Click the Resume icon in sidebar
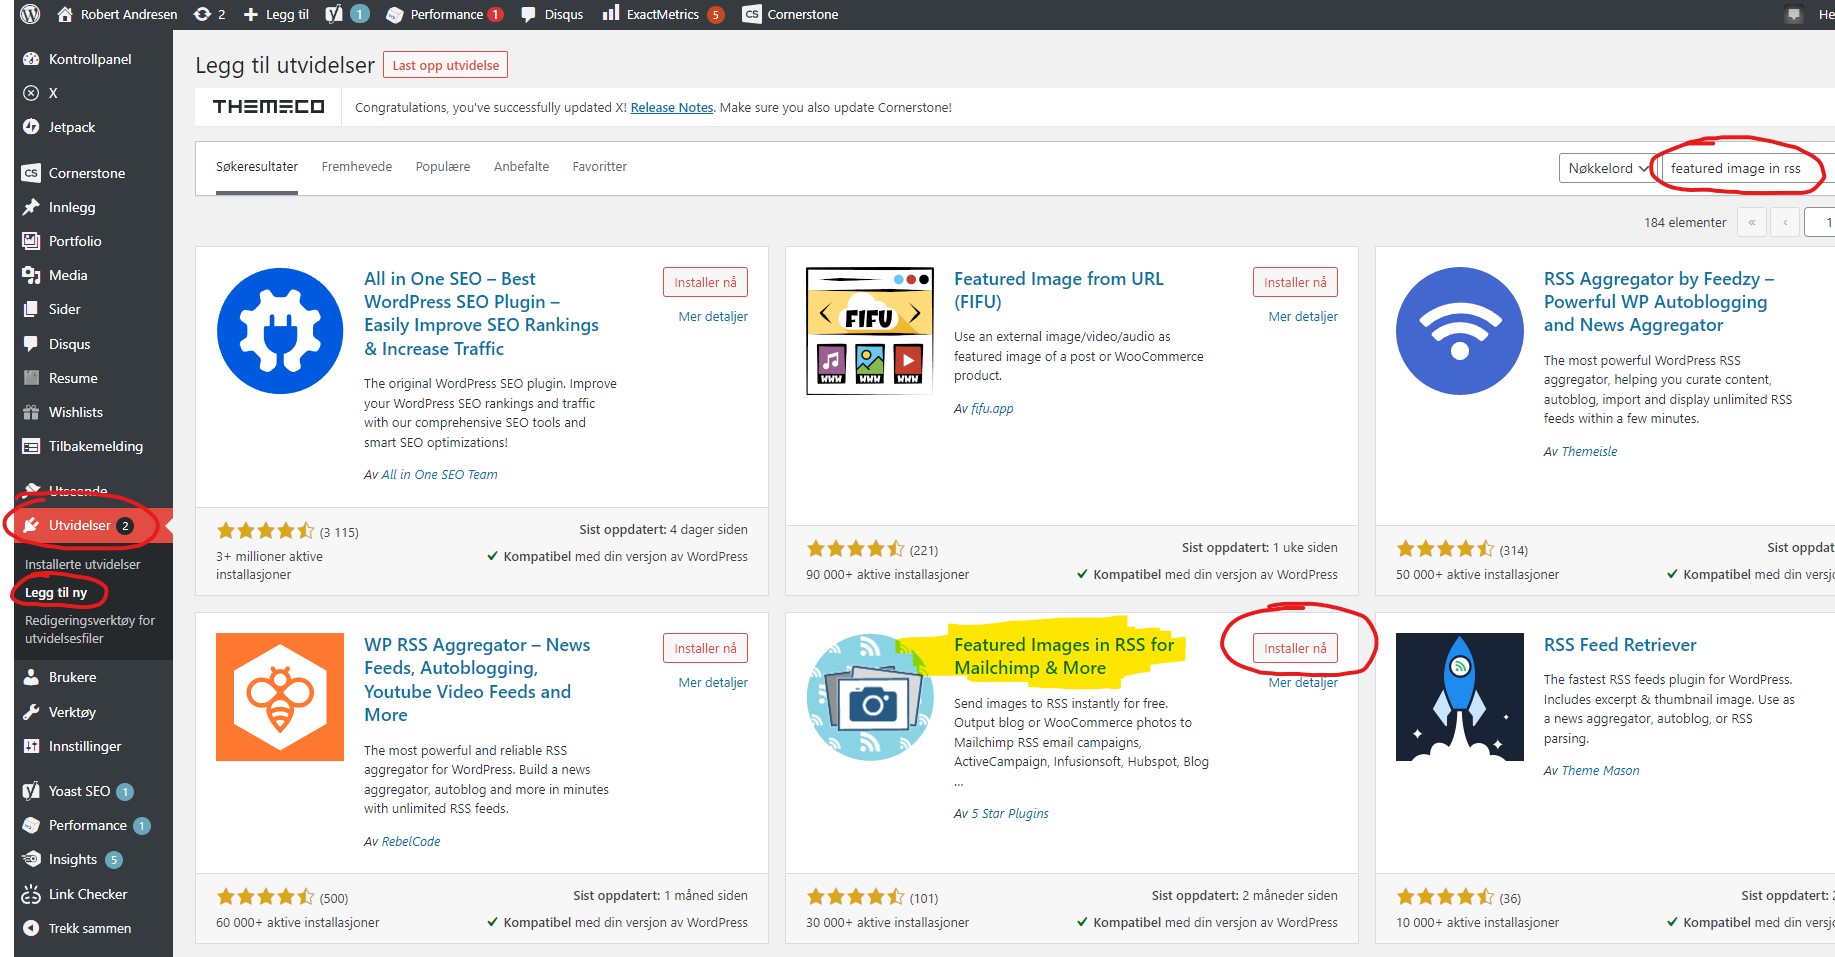The height and width of the screenshot is (957, 1835). coord(31,378)
